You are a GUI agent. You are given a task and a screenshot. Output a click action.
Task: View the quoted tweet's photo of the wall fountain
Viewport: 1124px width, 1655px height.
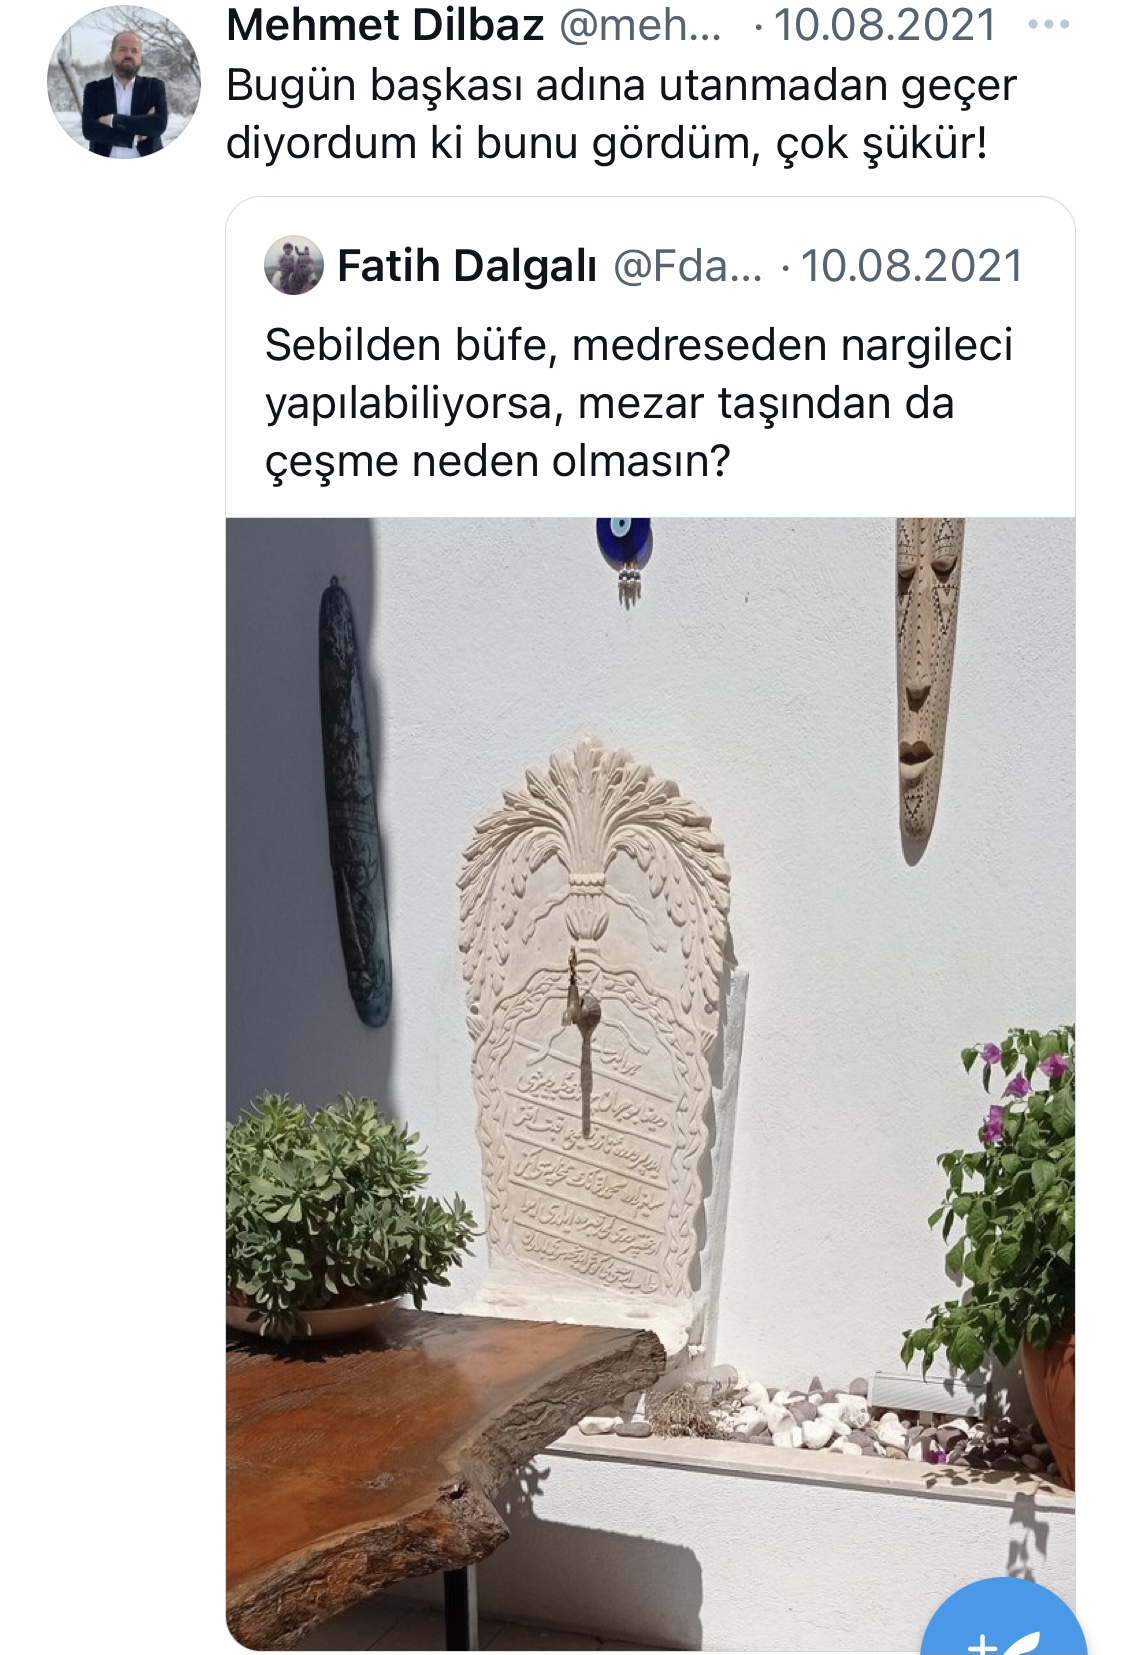point(650,1084)
